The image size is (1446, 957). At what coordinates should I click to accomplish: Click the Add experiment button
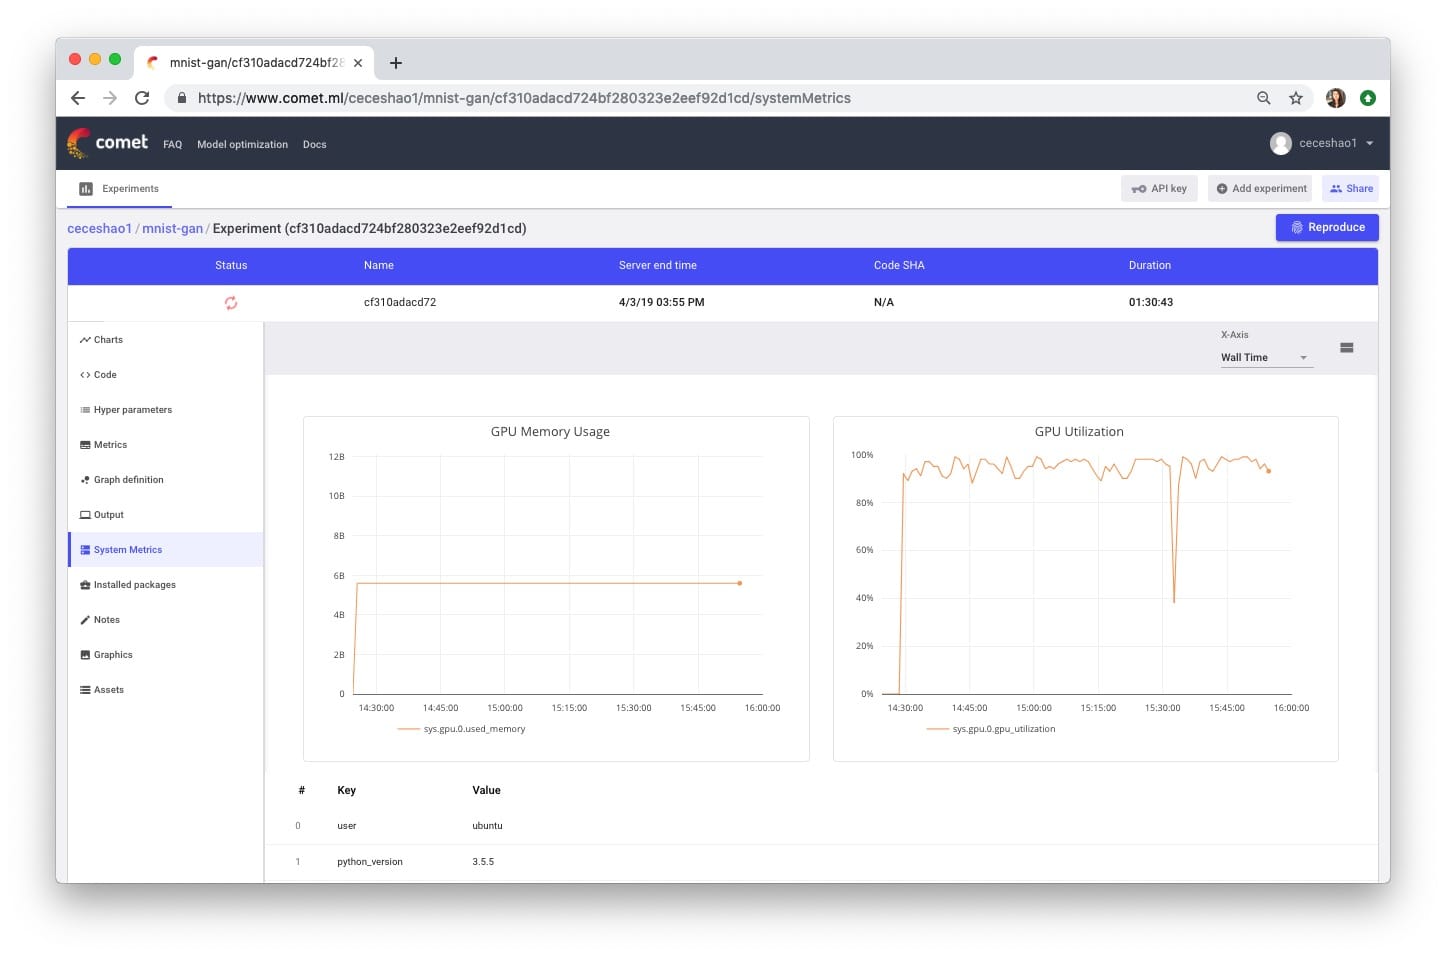coord(1260,189)
